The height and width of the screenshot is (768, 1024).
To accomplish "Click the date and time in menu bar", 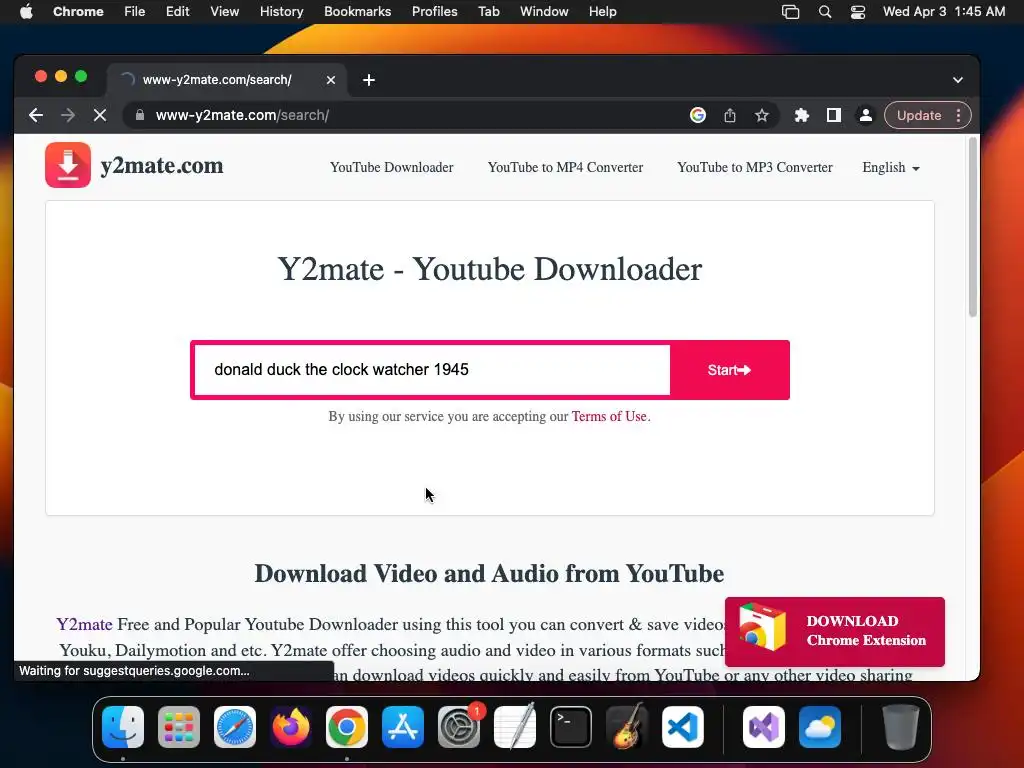I will coord(944,12).
